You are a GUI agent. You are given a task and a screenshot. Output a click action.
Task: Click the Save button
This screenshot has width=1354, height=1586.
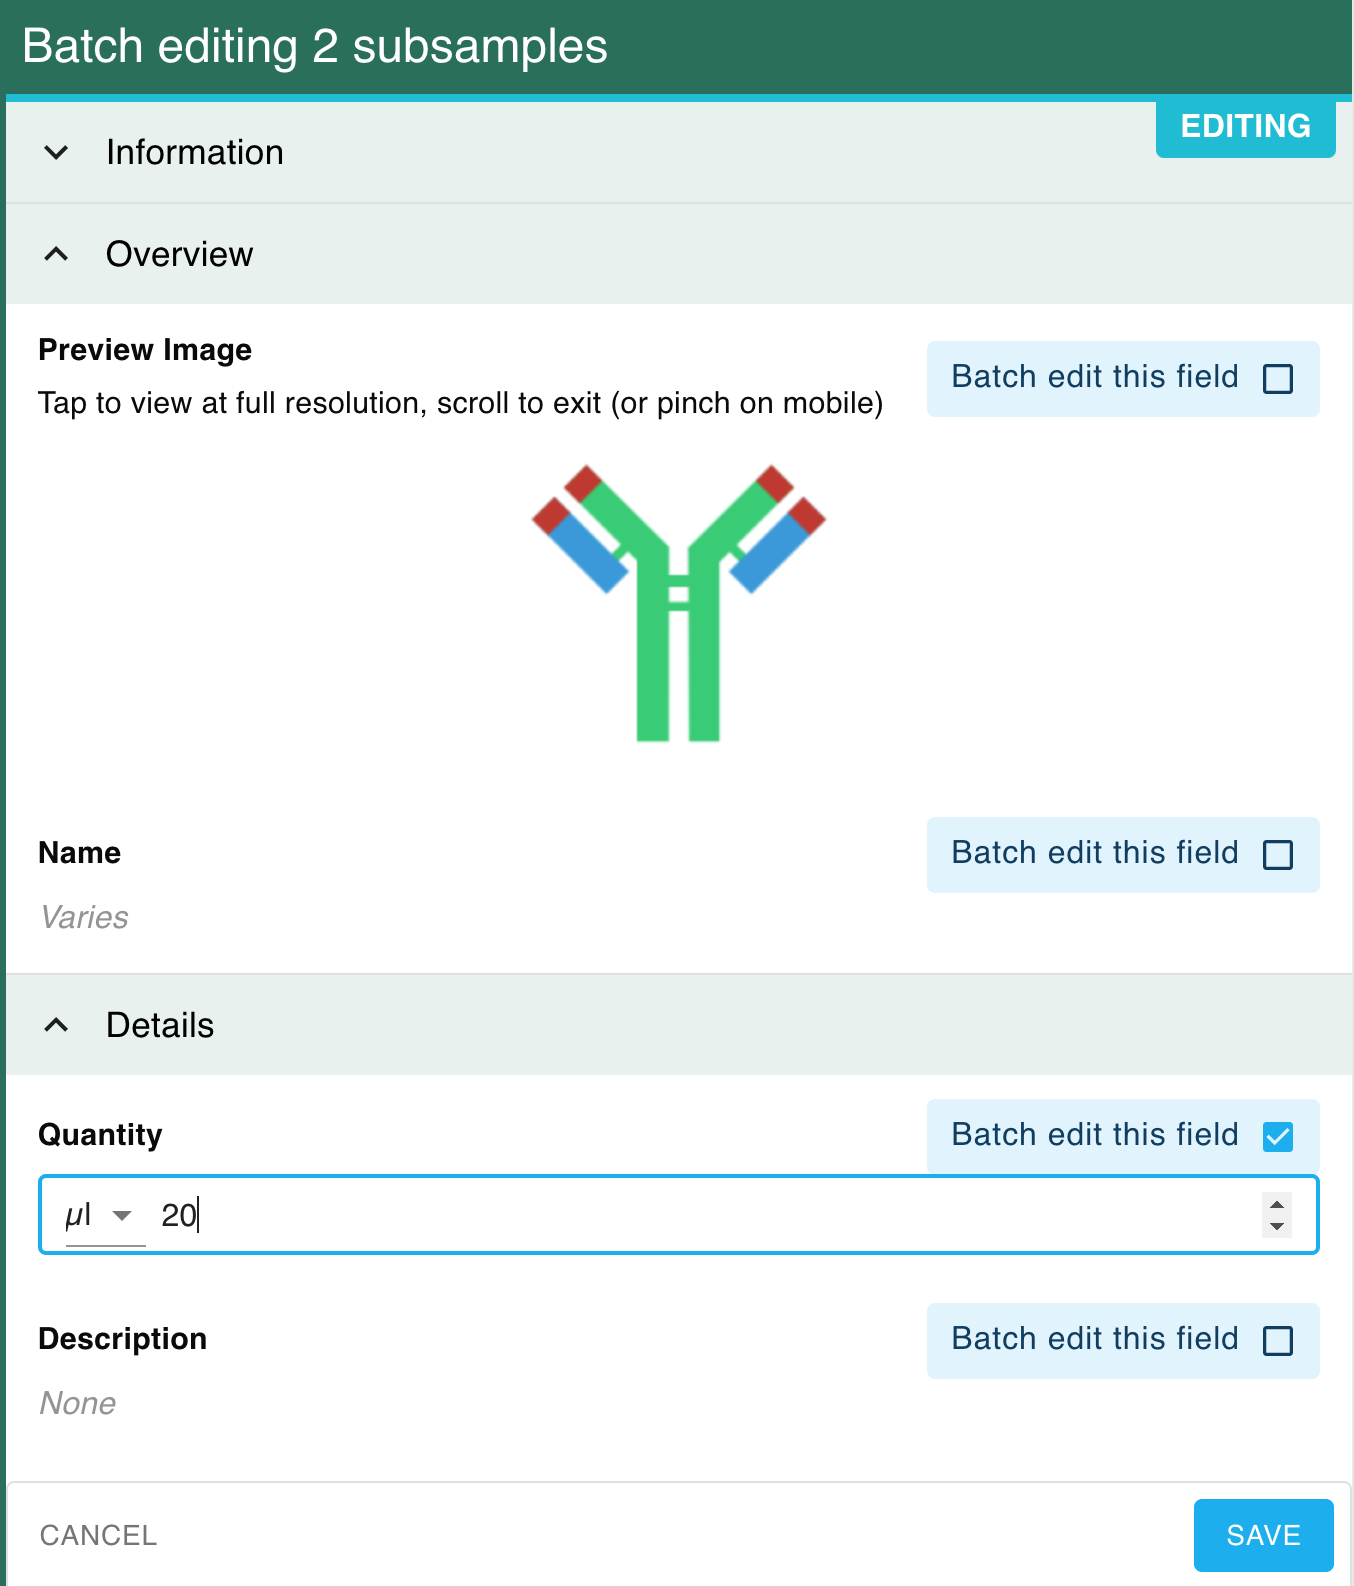(1263, 1535)
